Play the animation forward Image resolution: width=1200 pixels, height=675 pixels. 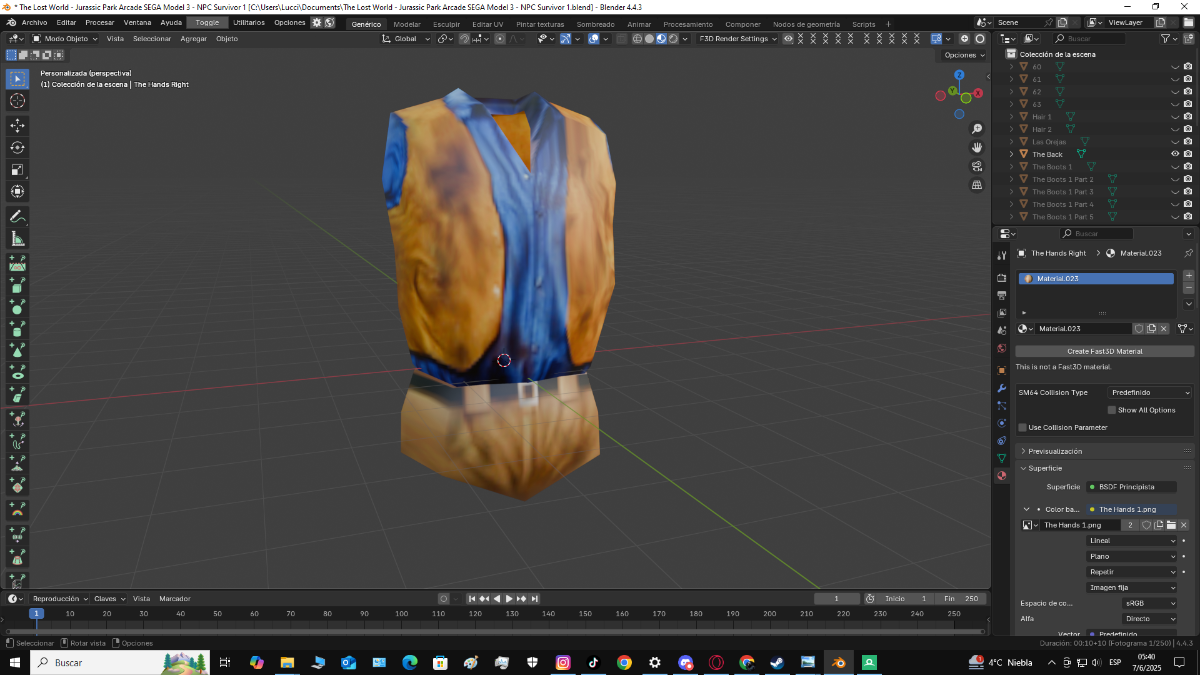tap(509, 598)
